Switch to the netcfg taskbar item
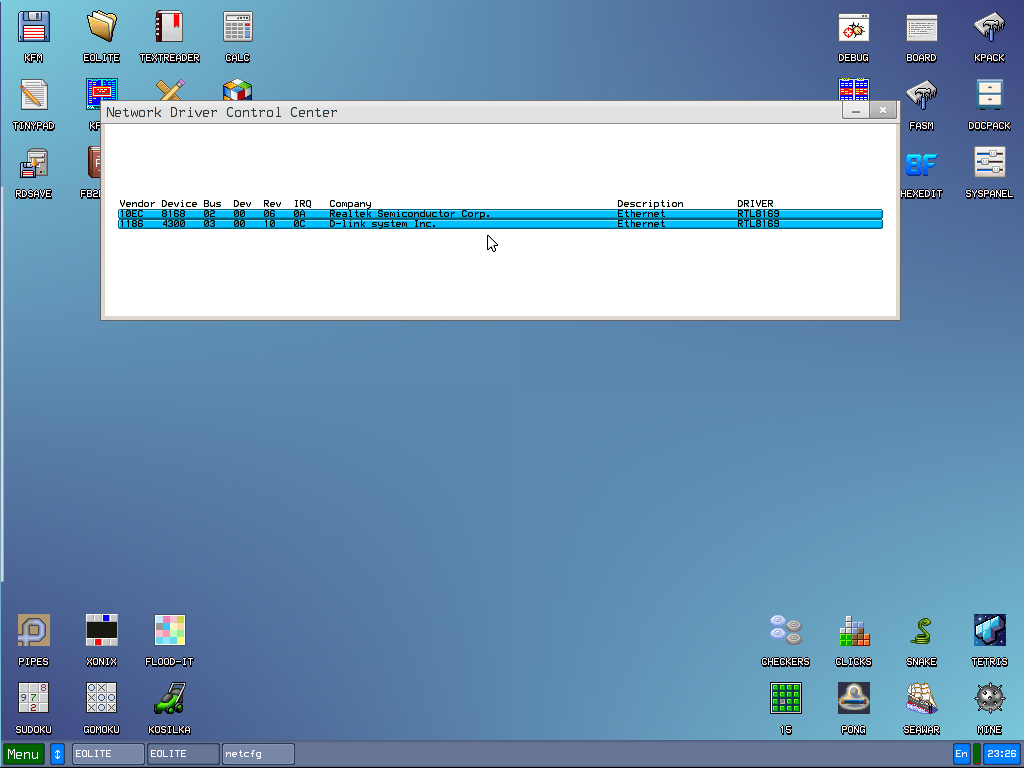 click(258, 754)
